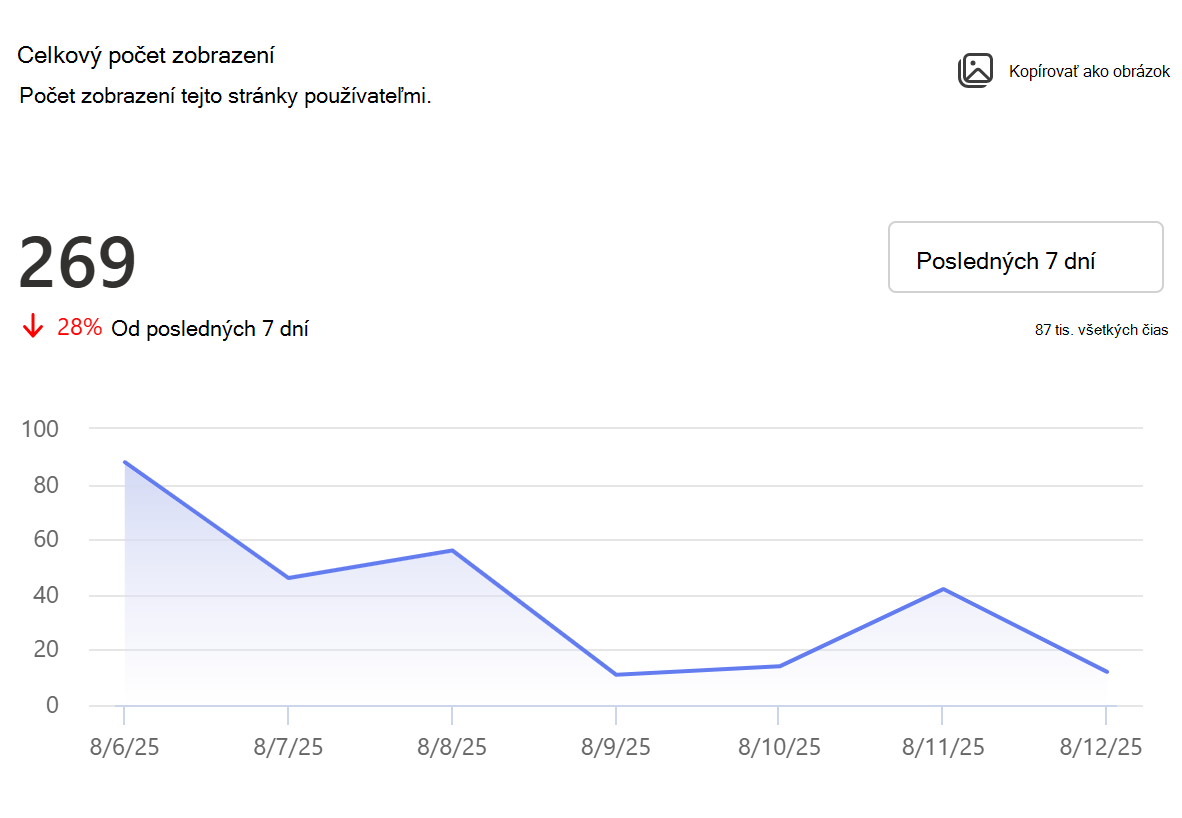
Task: Click the 8/9/25 axis date label
Action: [x=615, y=747]
